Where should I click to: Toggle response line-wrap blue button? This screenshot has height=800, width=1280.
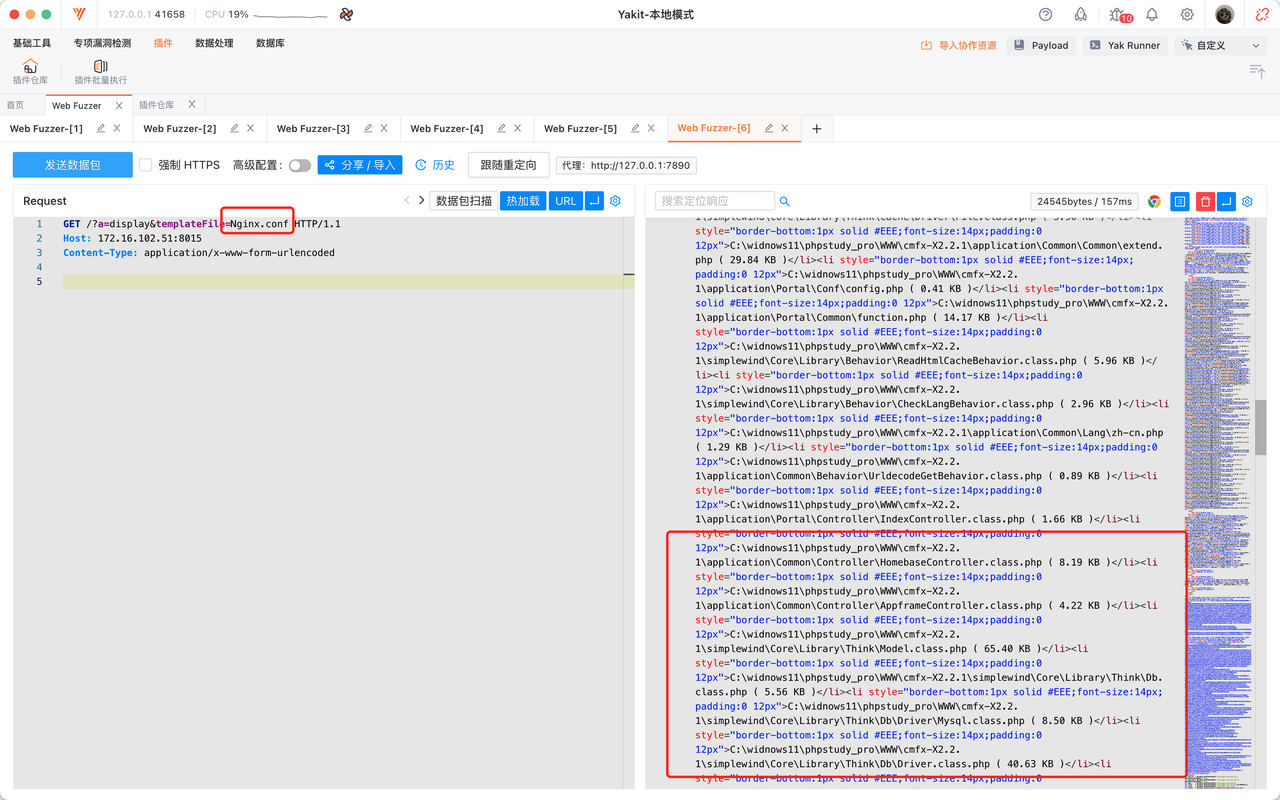[1227, 201]
